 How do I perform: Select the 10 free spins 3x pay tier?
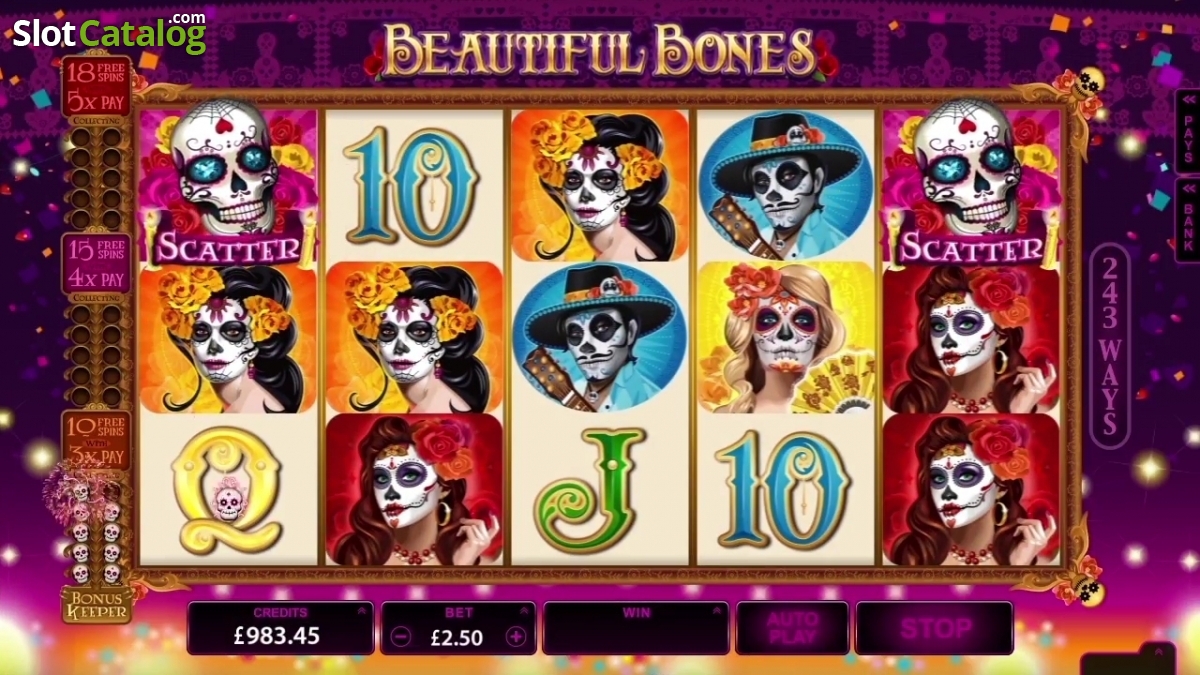click(96, 440)
